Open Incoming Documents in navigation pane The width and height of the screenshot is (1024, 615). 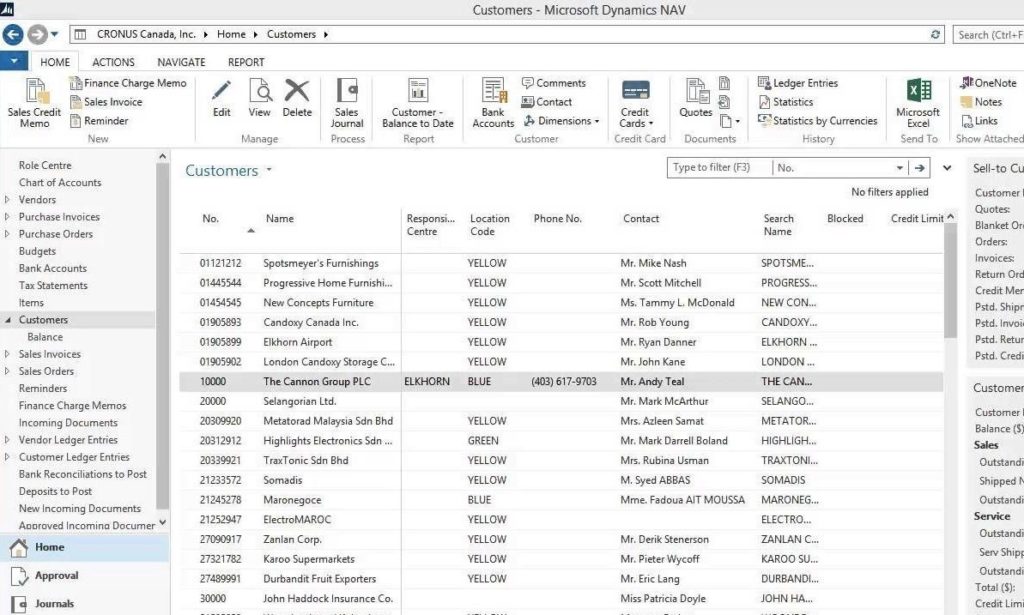tap(68, 423)
